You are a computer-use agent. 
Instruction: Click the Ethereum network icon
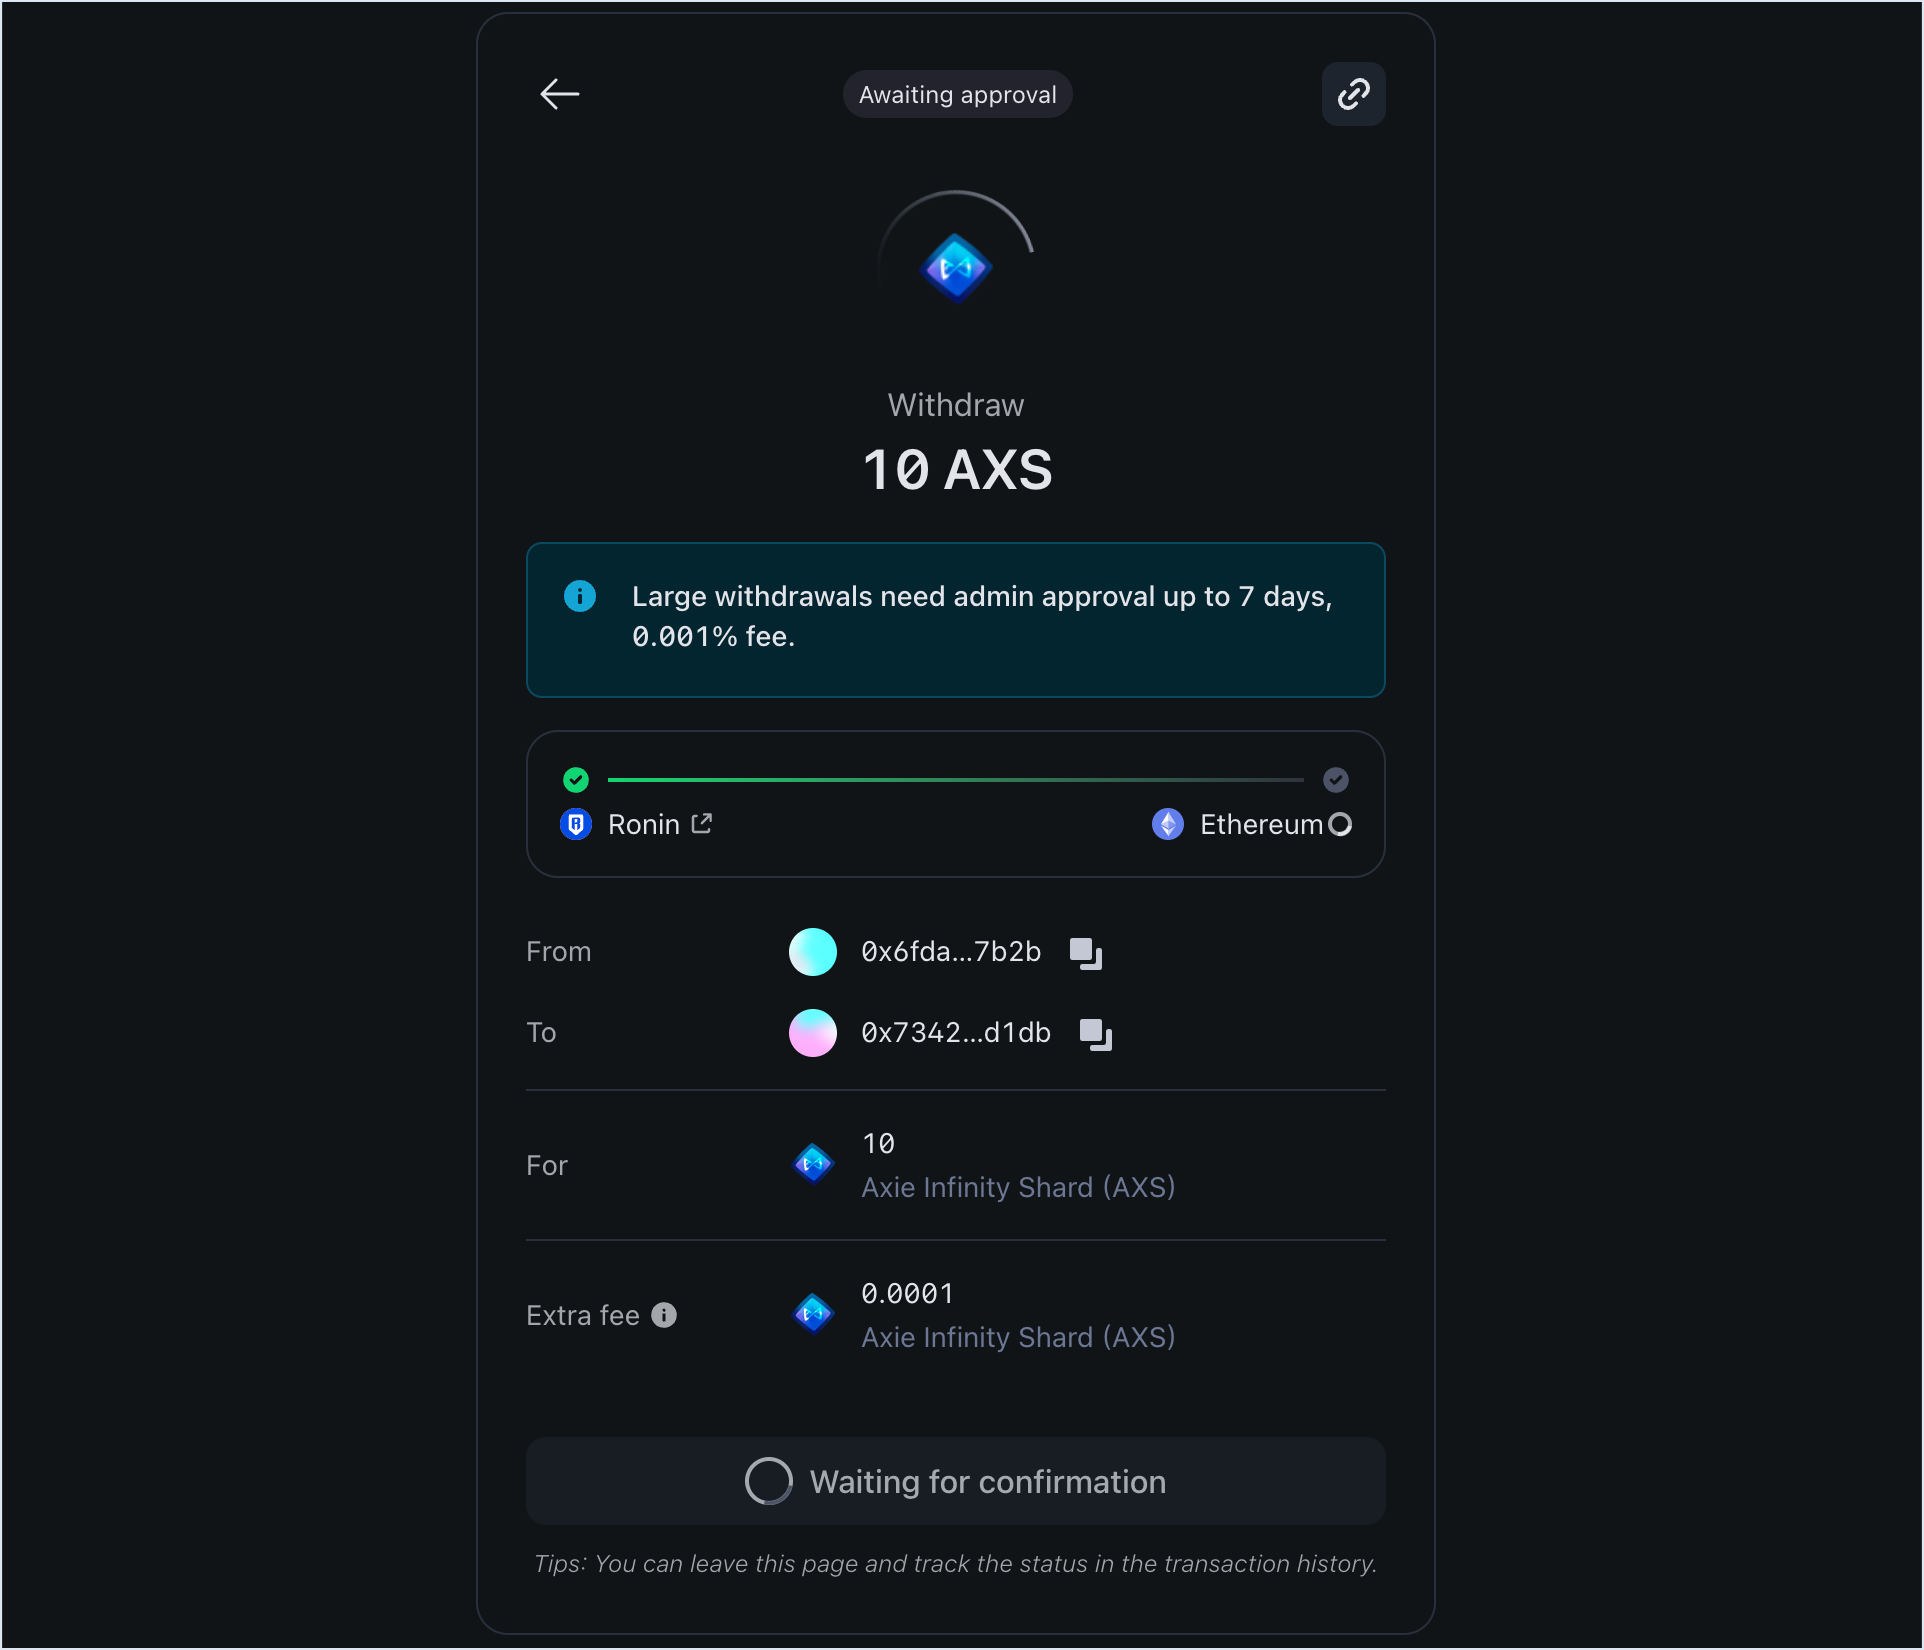(1168, 824)
